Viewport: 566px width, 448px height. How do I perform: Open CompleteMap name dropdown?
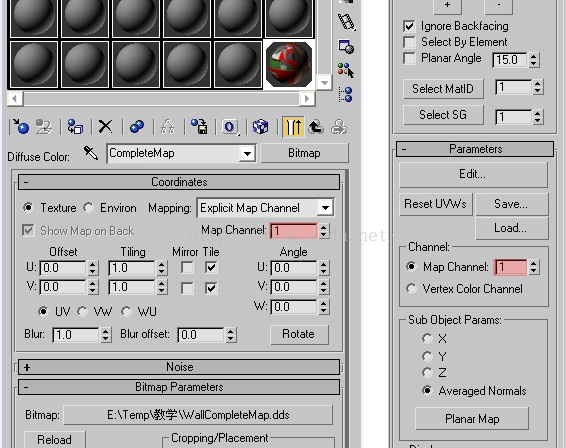coord(181,153)
